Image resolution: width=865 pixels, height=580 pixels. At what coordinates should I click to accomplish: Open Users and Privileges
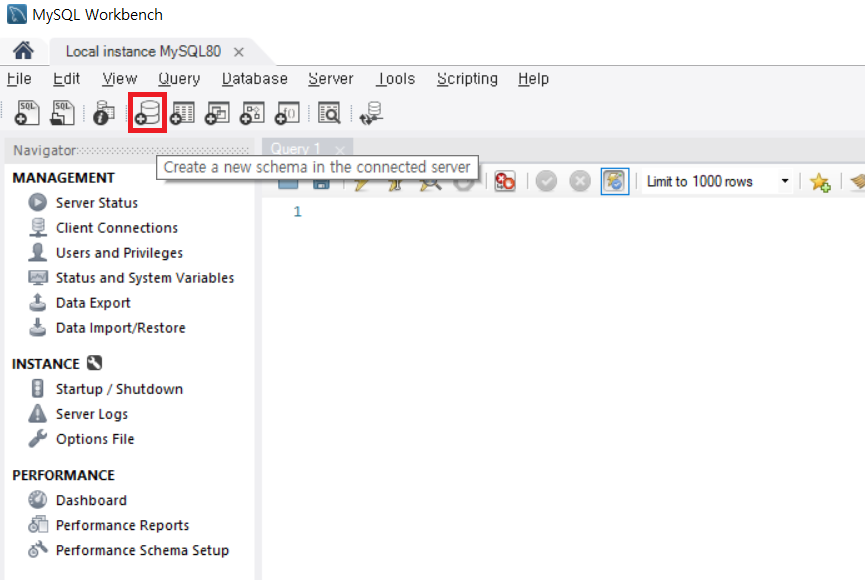click(119, 253)
